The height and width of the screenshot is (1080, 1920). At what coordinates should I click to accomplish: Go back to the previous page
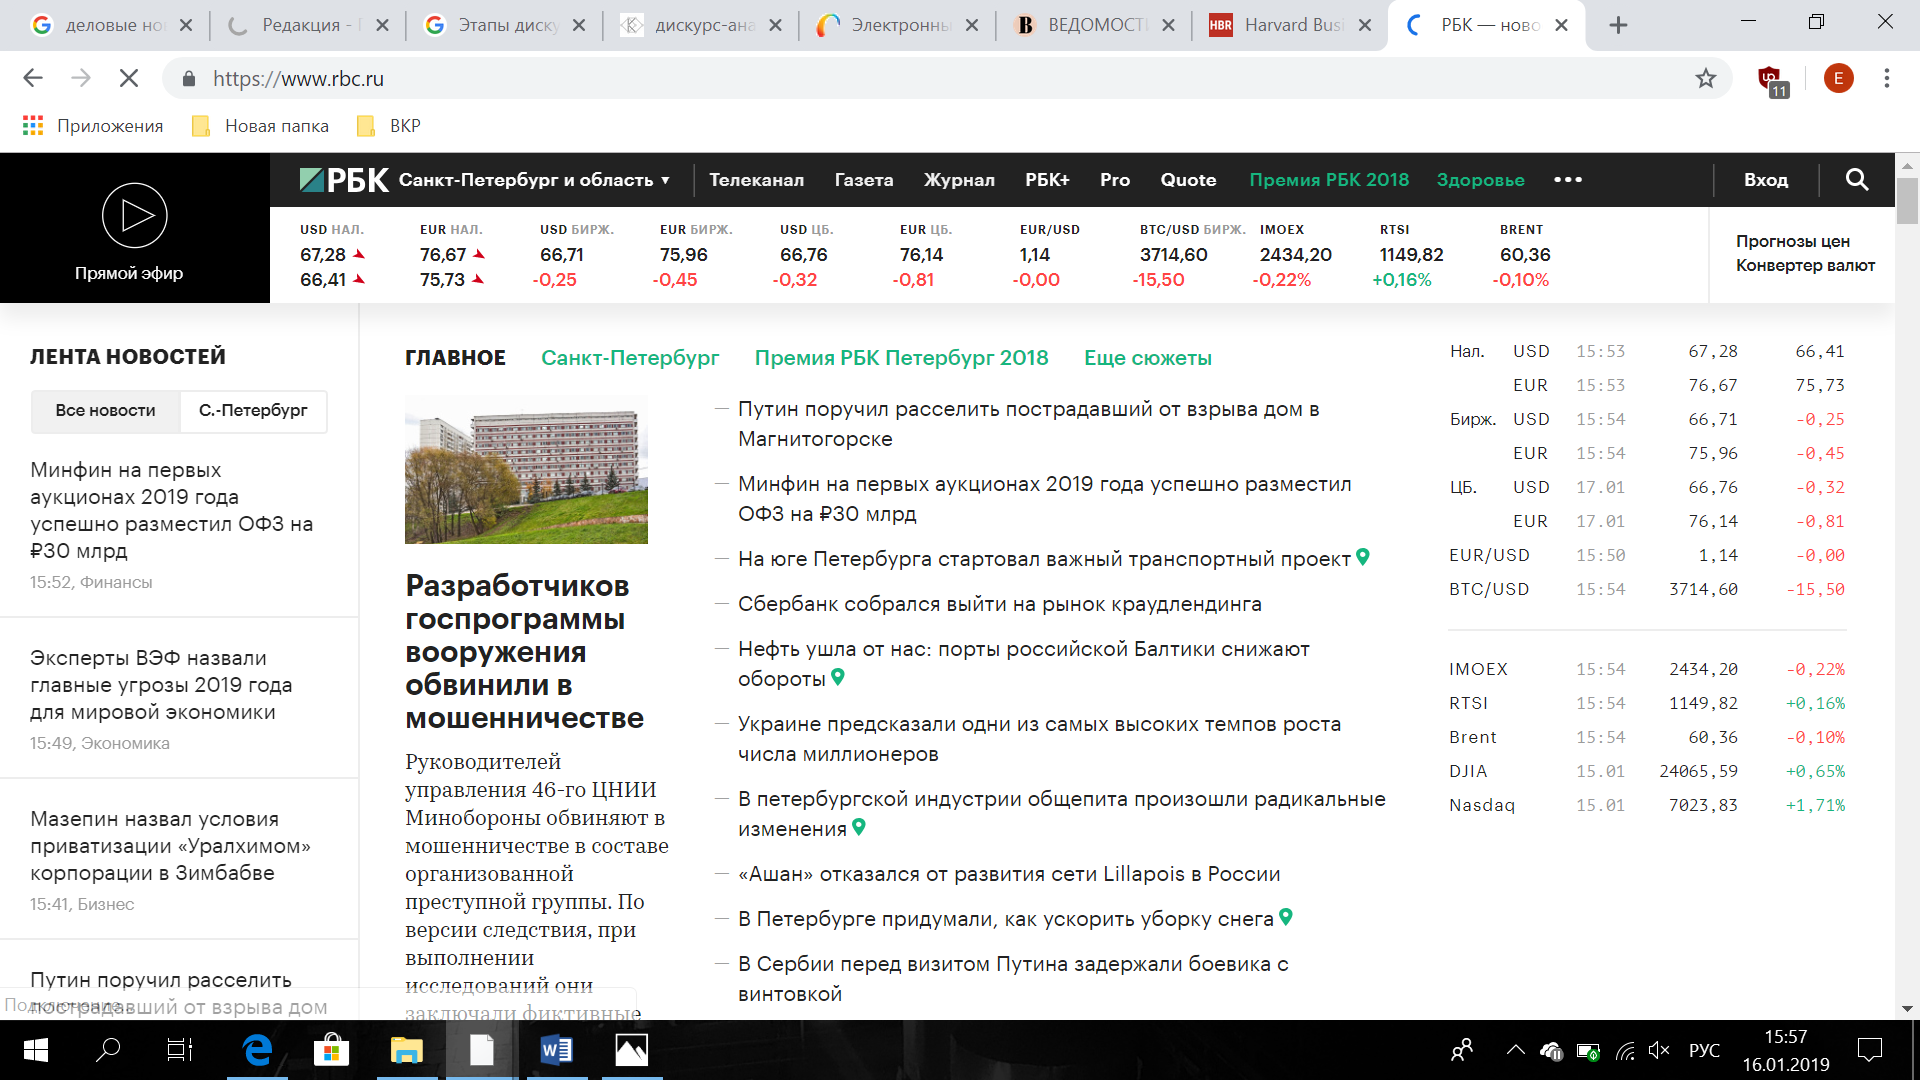click(x=33, y=78)
